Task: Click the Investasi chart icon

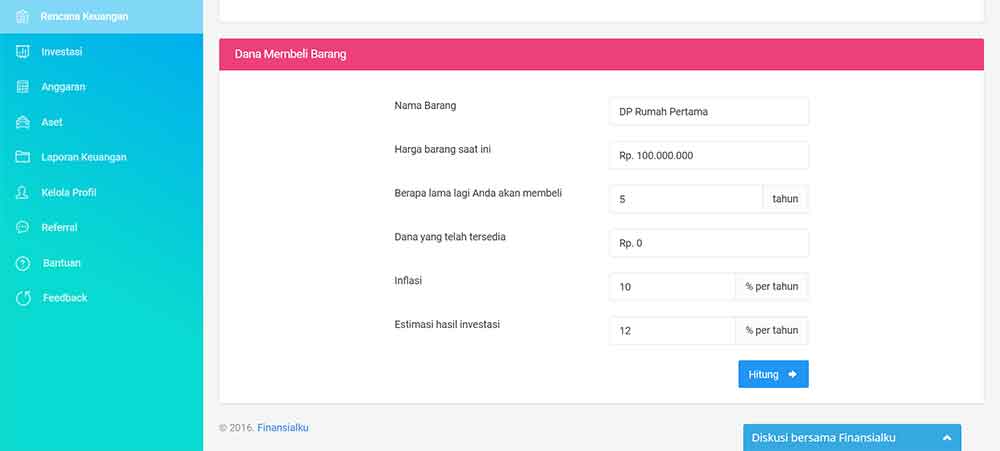Action: coord(22,51)
